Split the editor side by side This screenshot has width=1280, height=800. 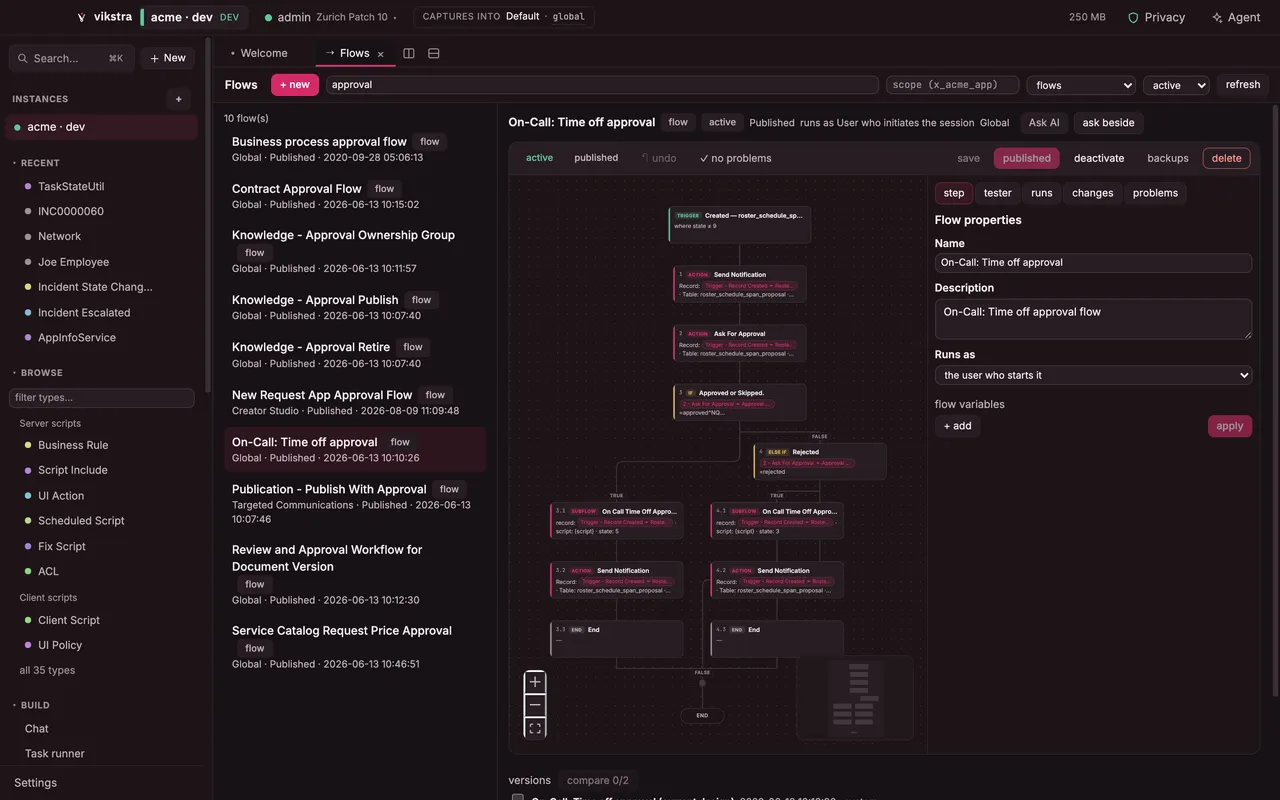tap(409, 53)
